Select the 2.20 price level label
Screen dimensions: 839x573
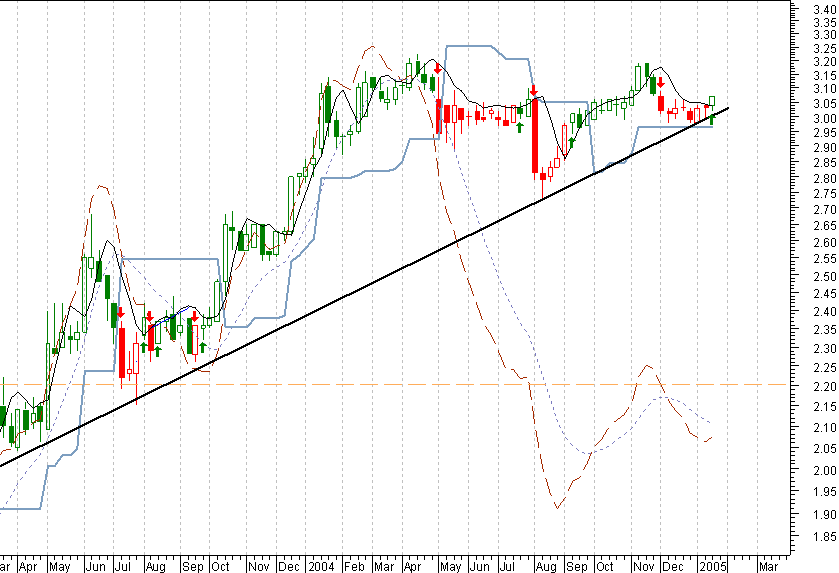pyautogui.click(x=825, y=387)
